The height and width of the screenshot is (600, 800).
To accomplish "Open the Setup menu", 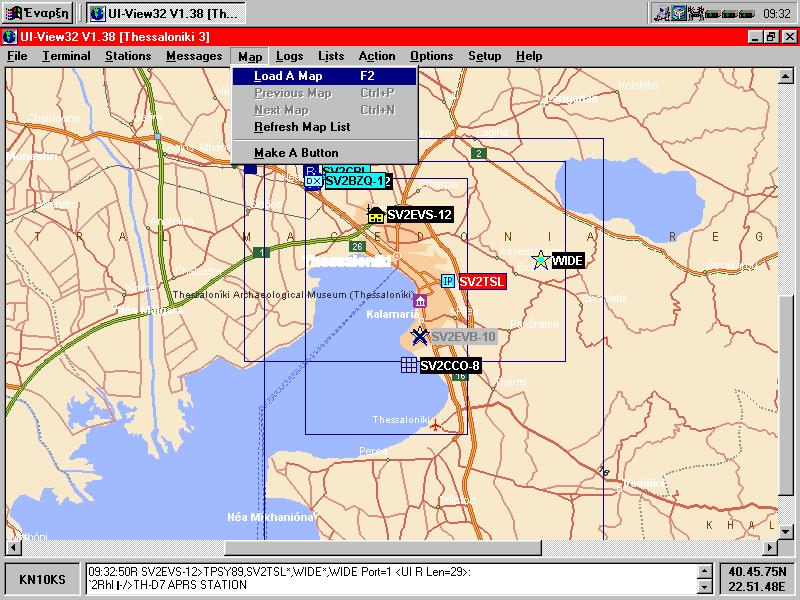I will pos(484,56).
